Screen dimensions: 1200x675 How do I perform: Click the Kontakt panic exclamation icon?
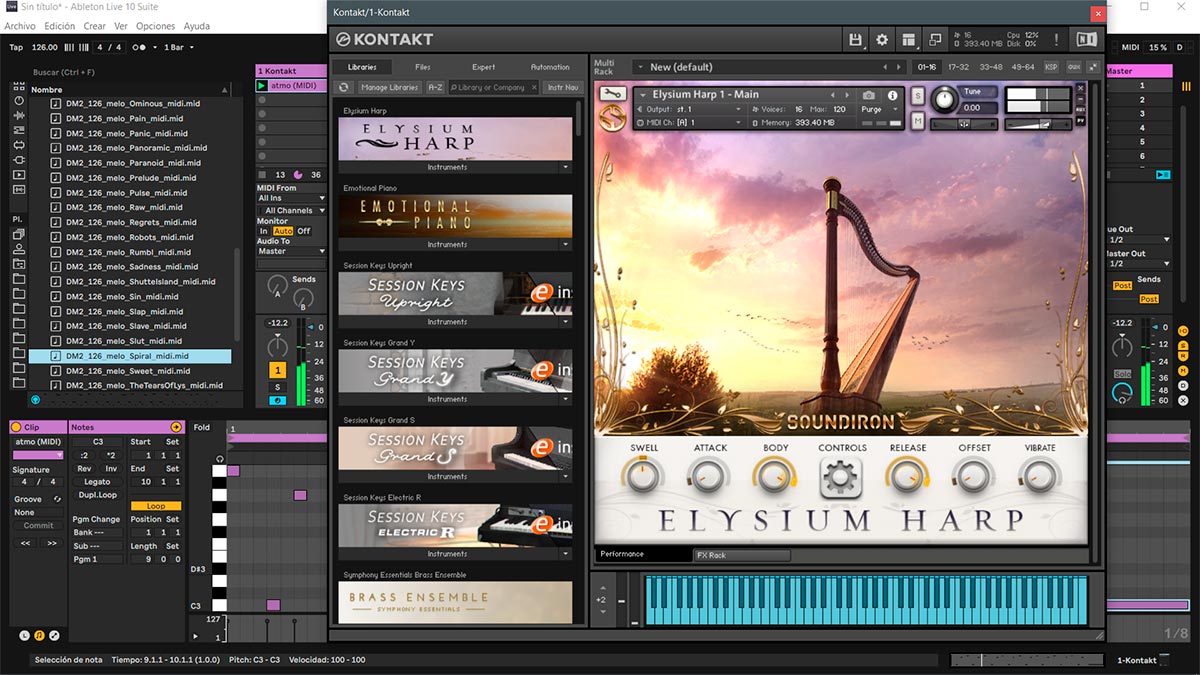[1057, 40]
